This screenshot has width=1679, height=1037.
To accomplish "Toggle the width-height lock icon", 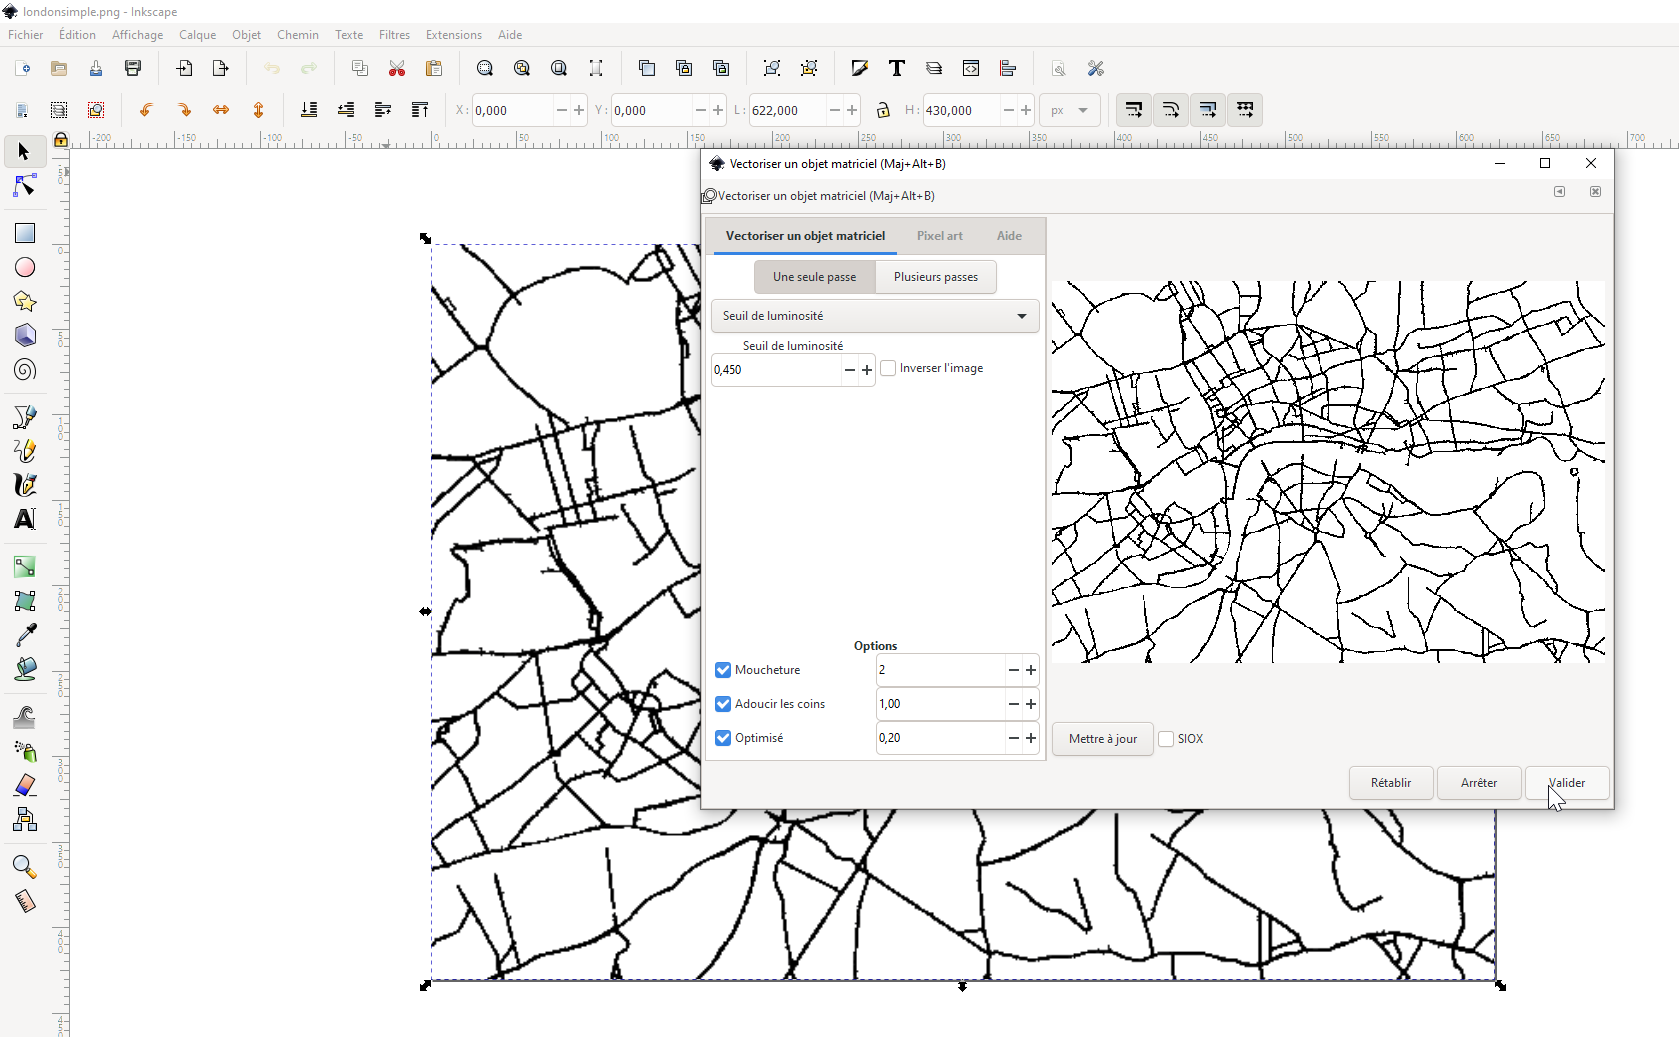I will (883, 110).
